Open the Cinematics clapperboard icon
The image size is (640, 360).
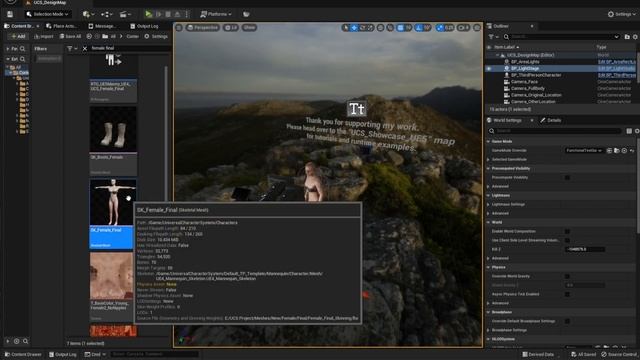click(x=124, y=14)
